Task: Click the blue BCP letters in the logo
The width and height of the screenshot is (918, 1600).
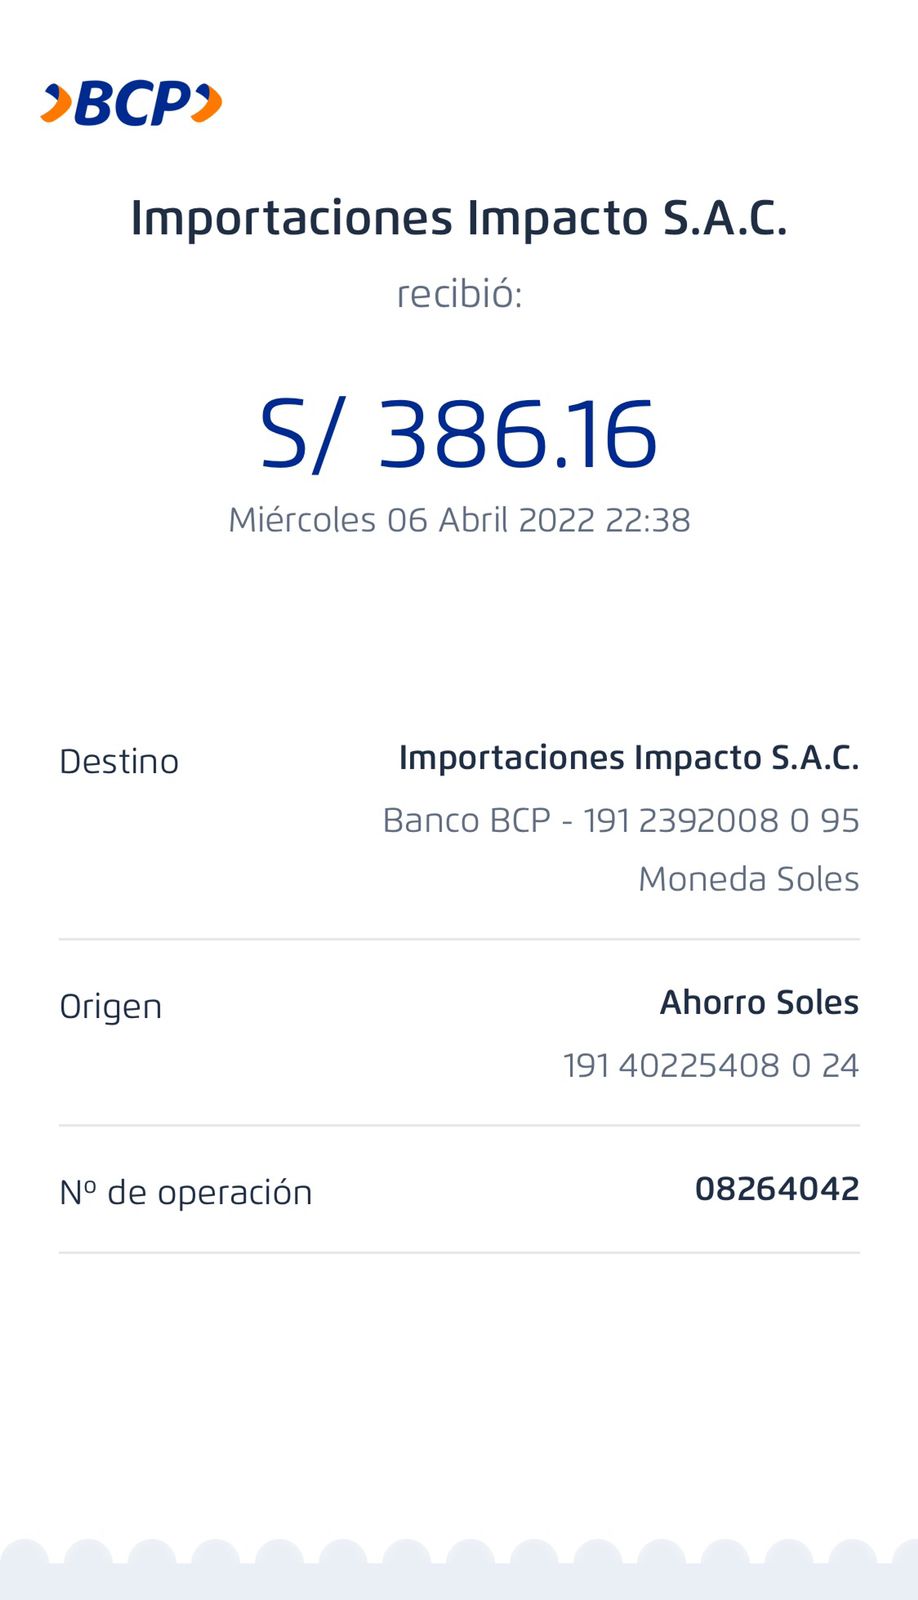Action: point(131,104)
